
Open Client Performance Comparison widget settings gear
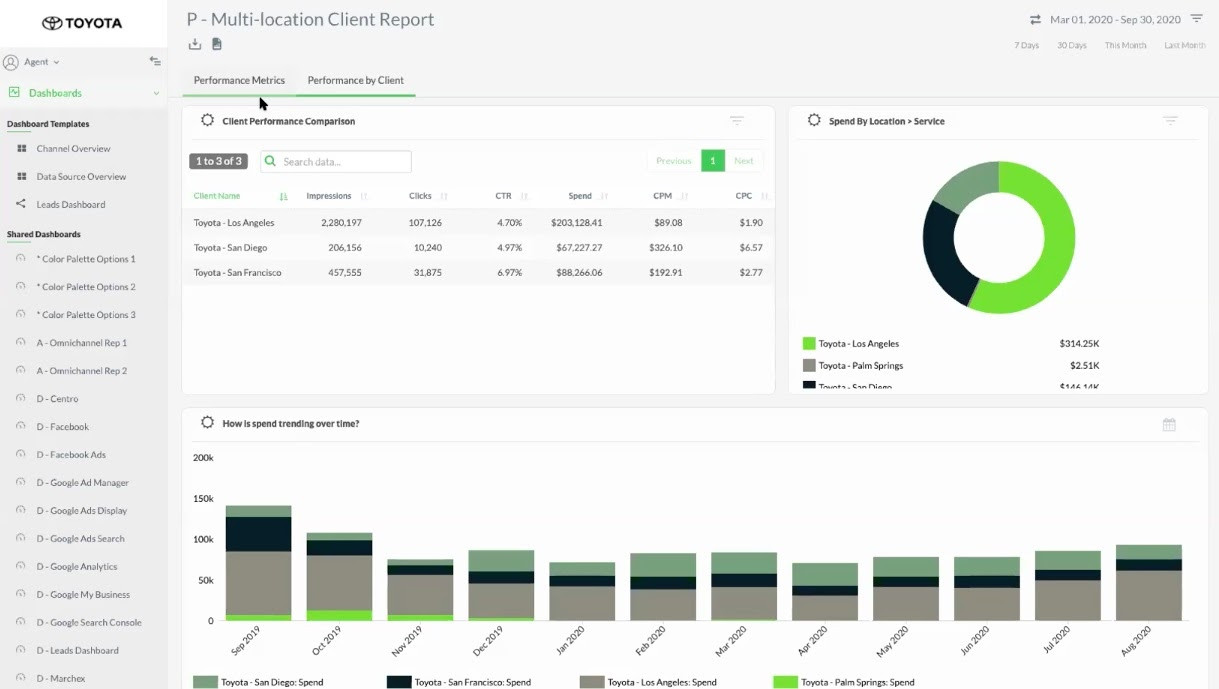coord(207,120)
